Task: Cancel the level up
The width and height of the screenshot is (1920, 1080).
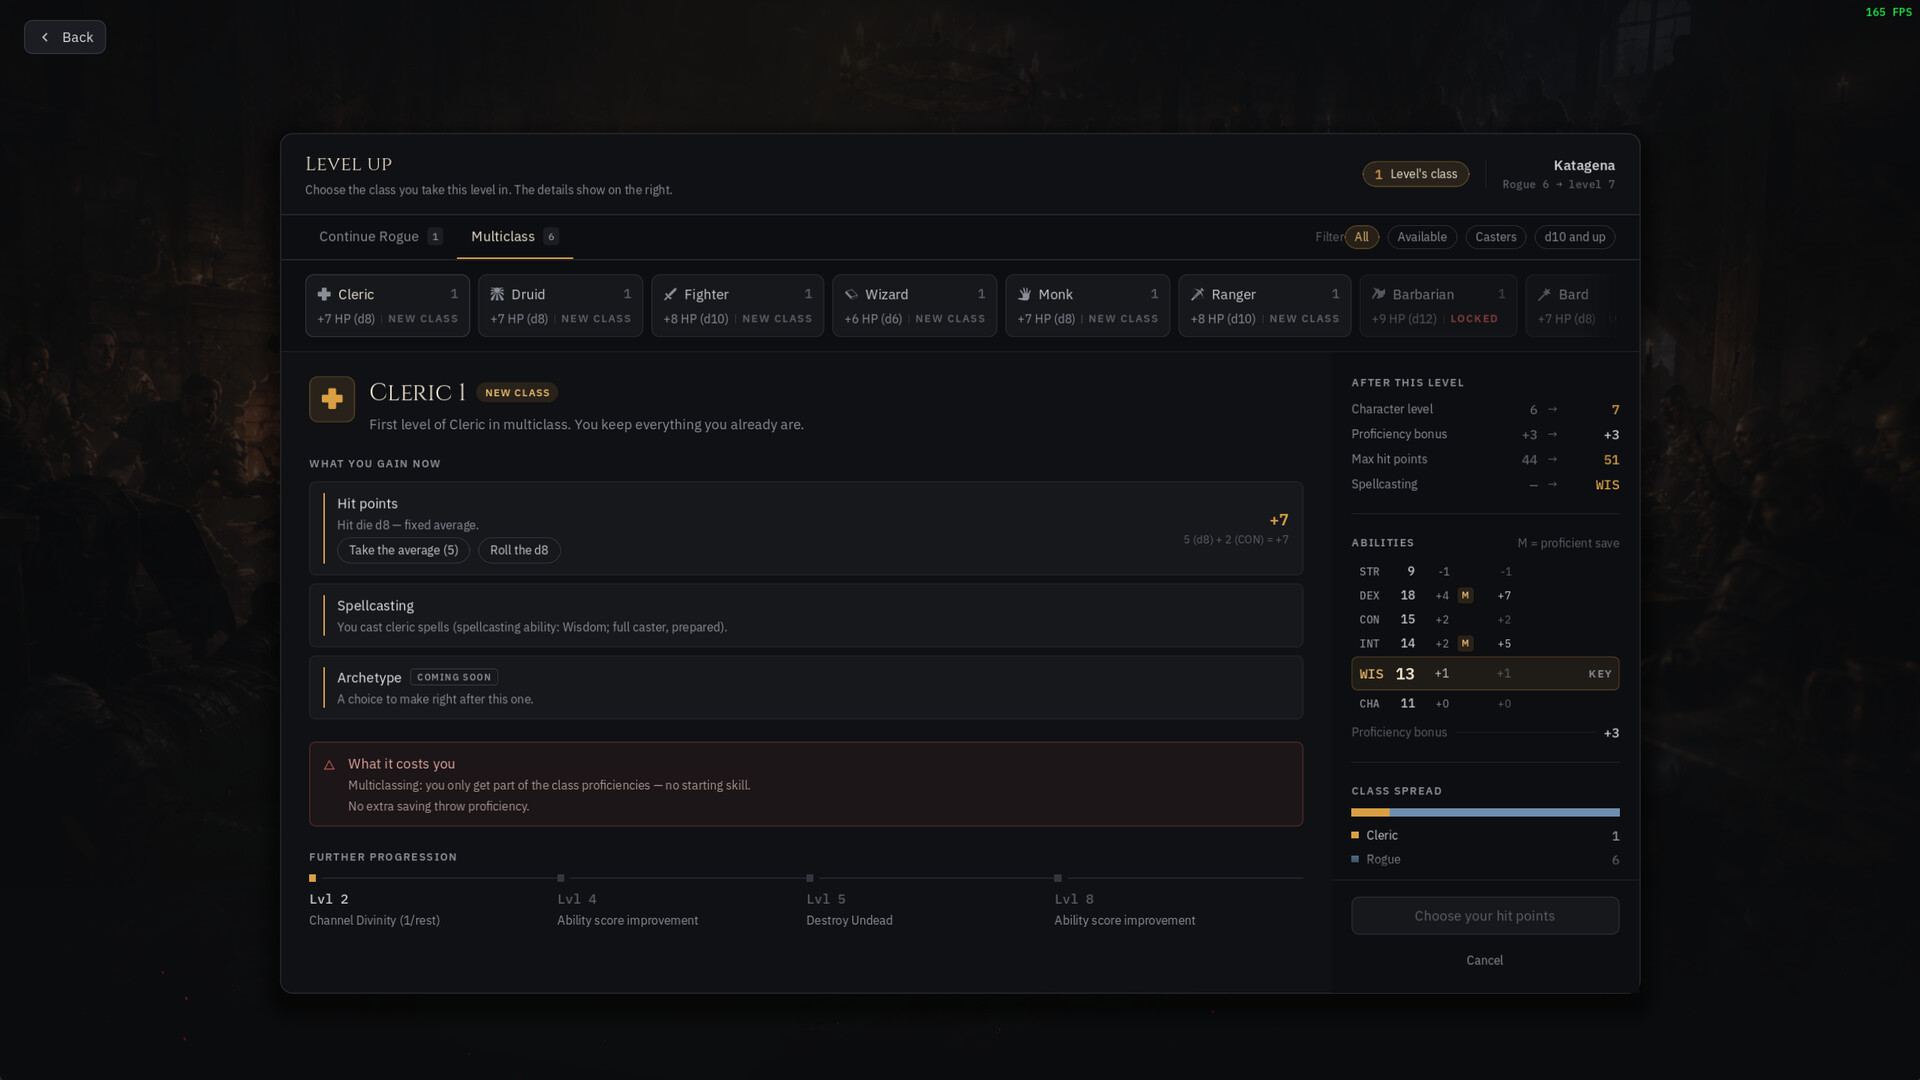Action: point(1484,960)
